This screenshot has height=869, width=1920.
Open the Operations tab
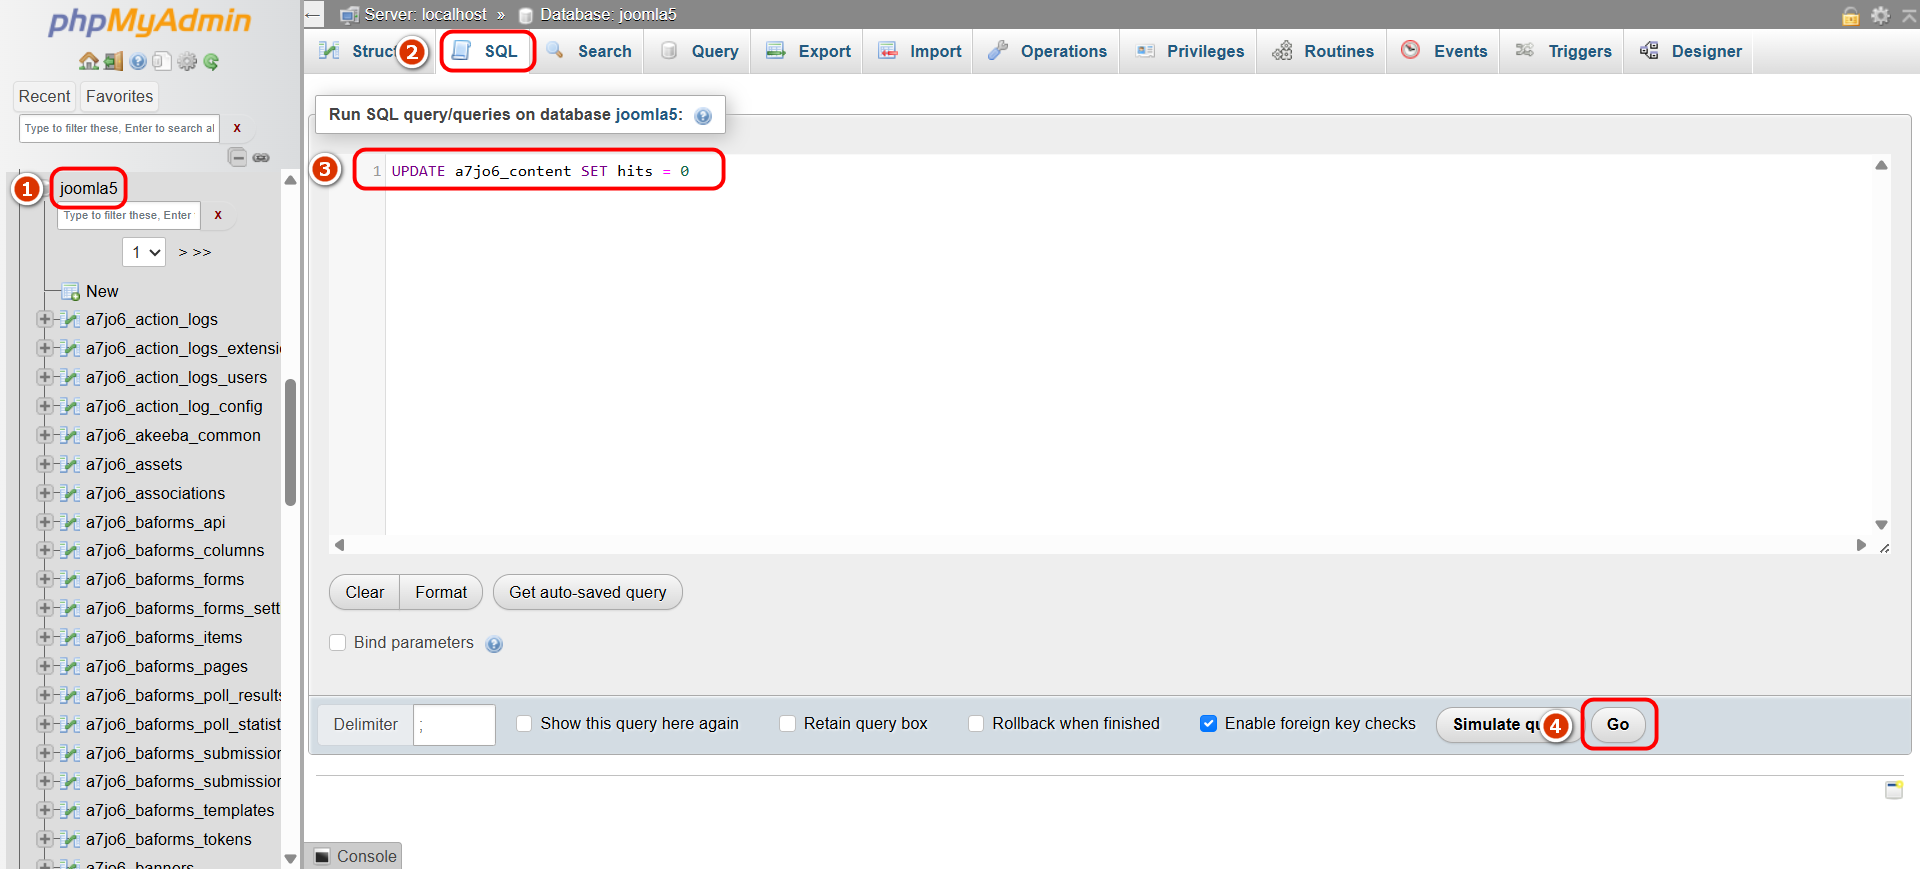(1047, 51)
